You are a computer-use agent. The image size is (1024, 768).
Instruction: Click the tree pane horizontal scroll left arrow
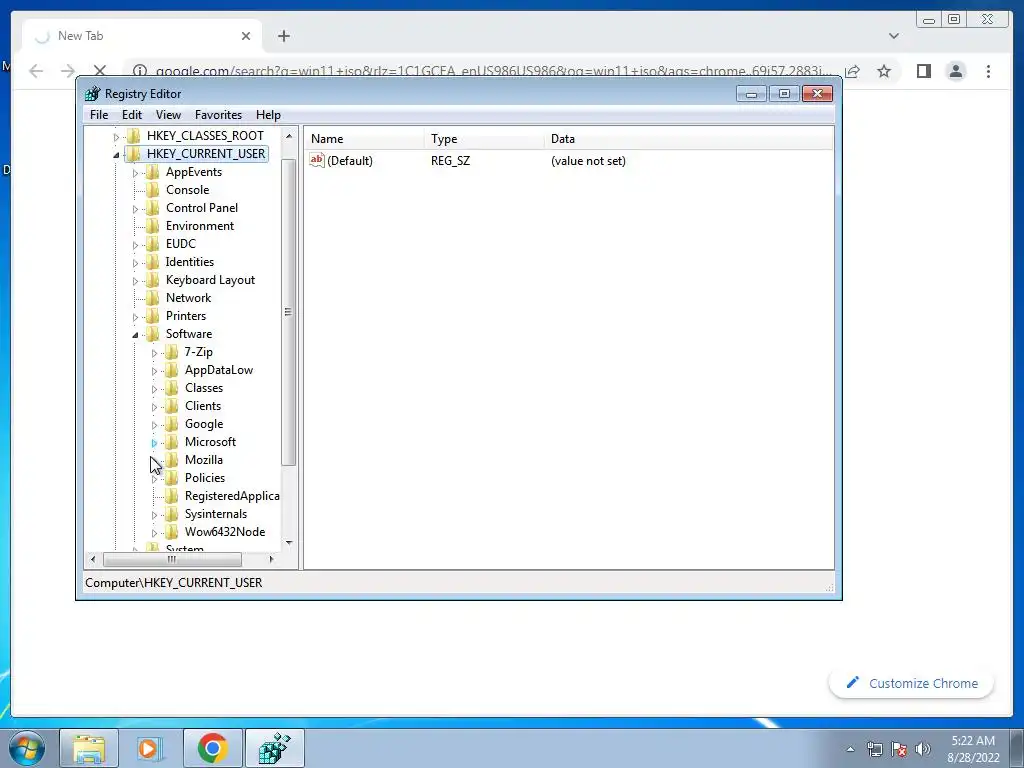93,559
